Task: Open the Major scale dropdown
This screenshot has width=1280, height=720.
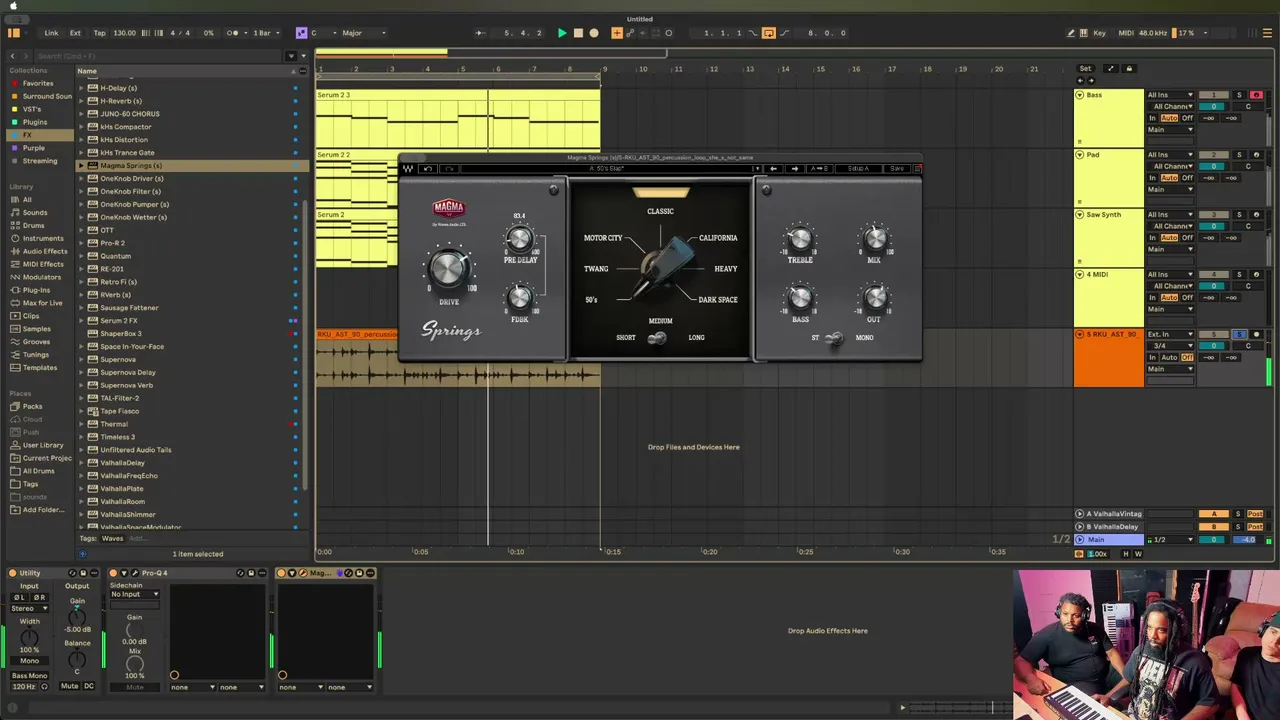Action: pos(364,33)
